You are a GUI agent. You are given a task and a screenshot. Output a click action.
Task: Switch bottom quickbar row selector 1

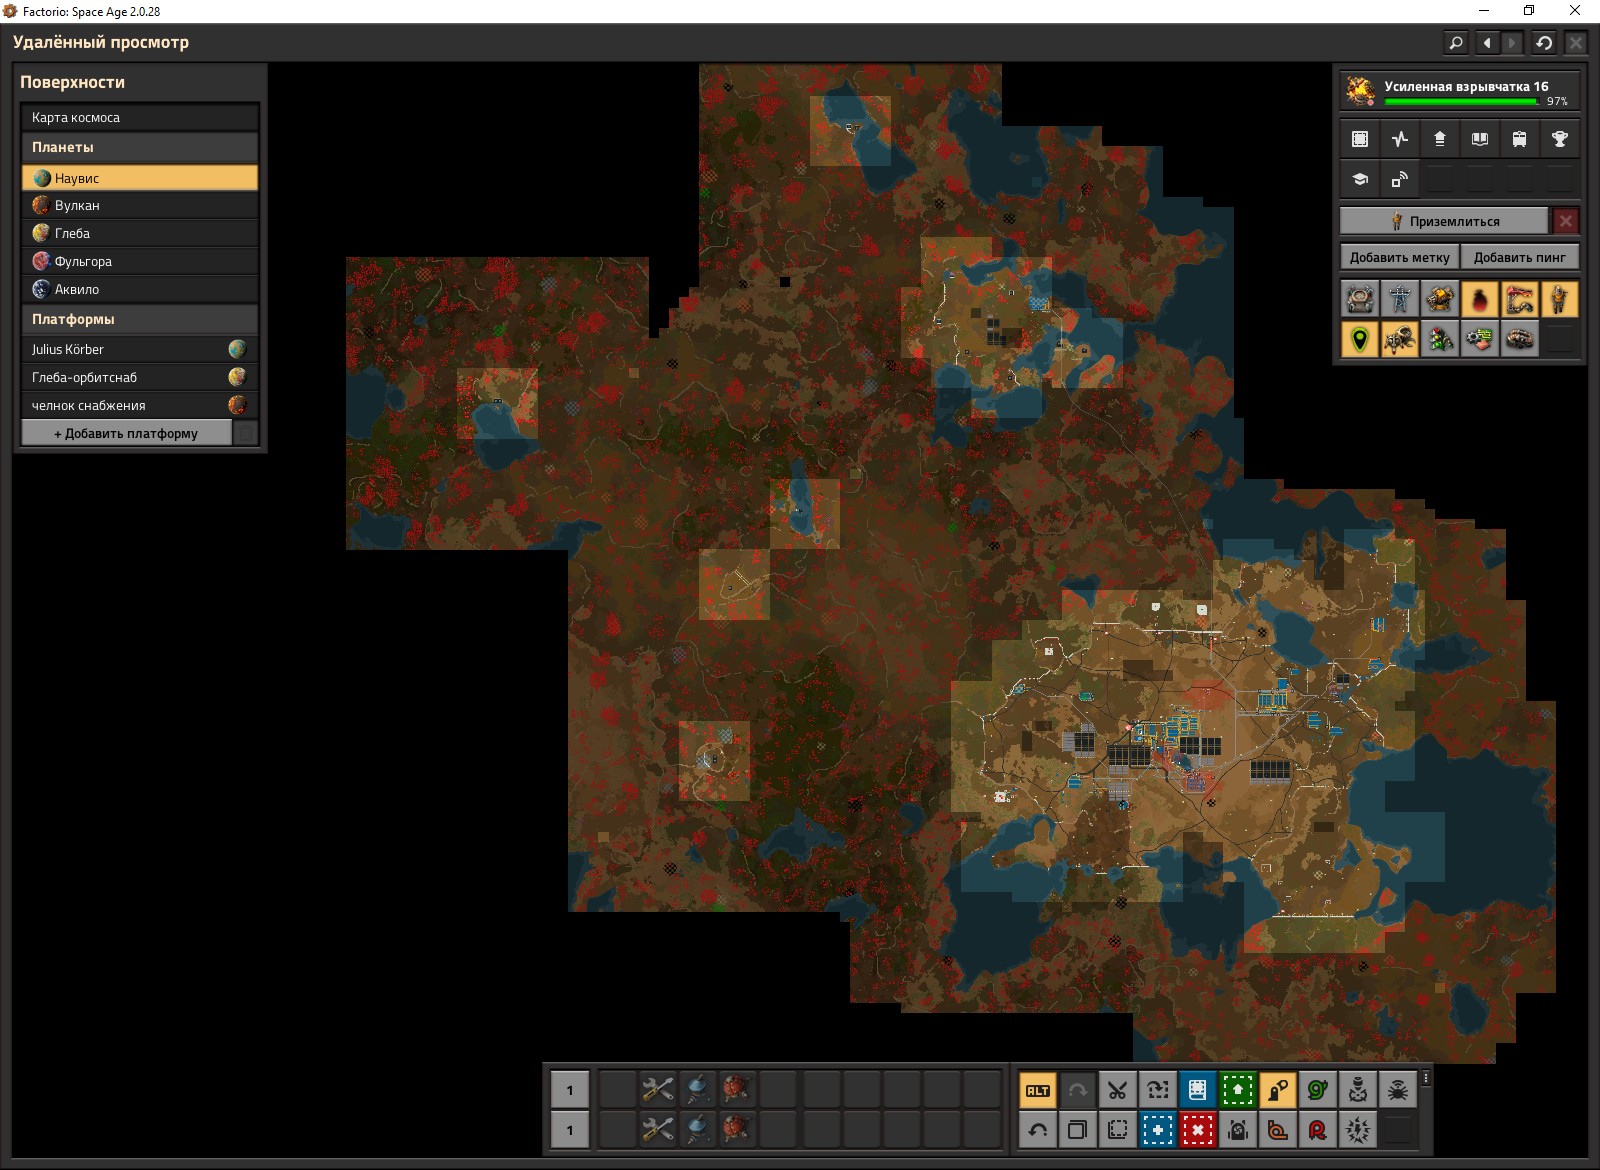(570, 1130)
